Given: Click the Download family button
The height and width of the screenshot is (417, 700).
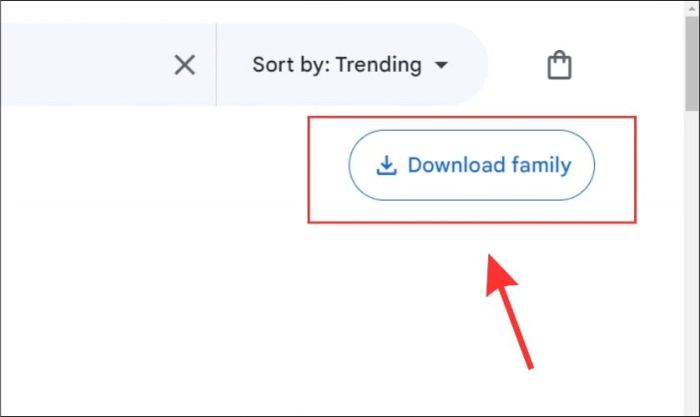Looking at the screenshot, I should coord(471,165).
